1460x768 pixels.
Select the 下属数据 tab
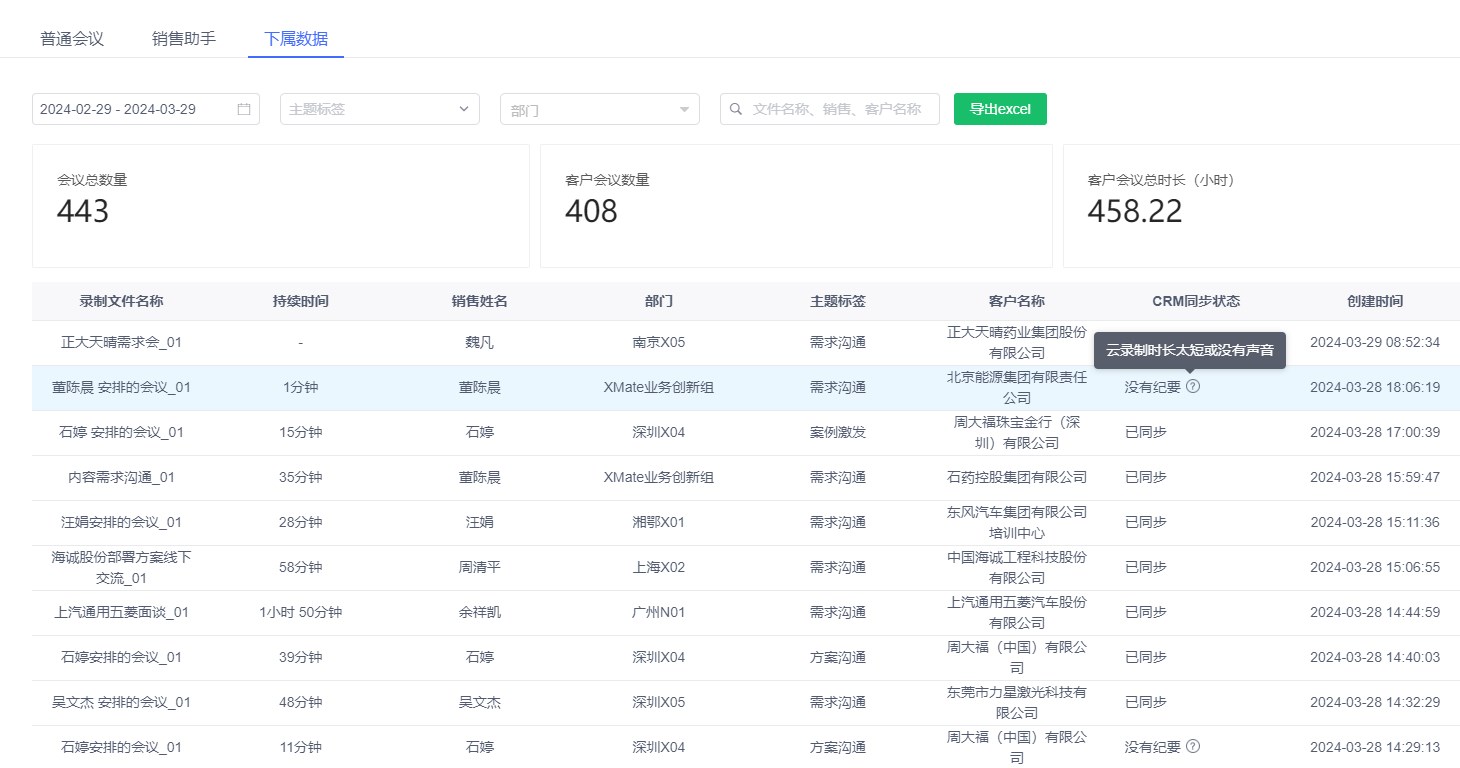[x=296, y=39]
